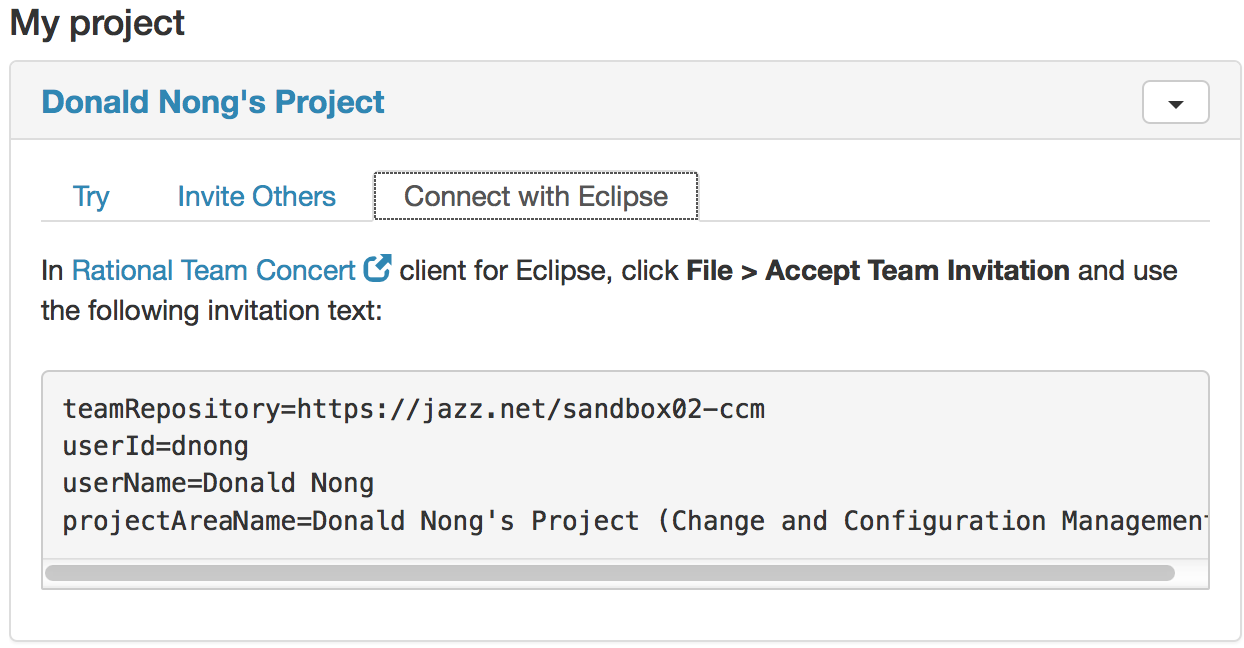Click empty gray header area beside project title
This screenshot has height=648, width=1244.
(x=760, y=102)
